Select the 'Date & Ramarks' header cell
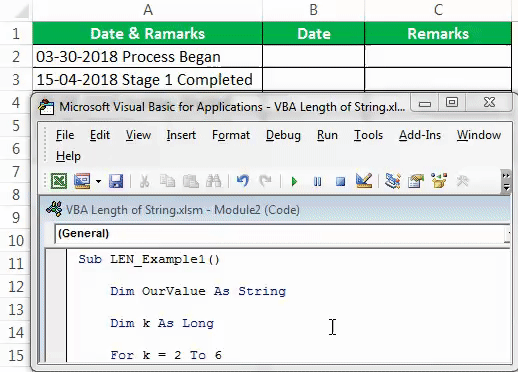This screenshot has width=518, height=372. coord(148,33)
